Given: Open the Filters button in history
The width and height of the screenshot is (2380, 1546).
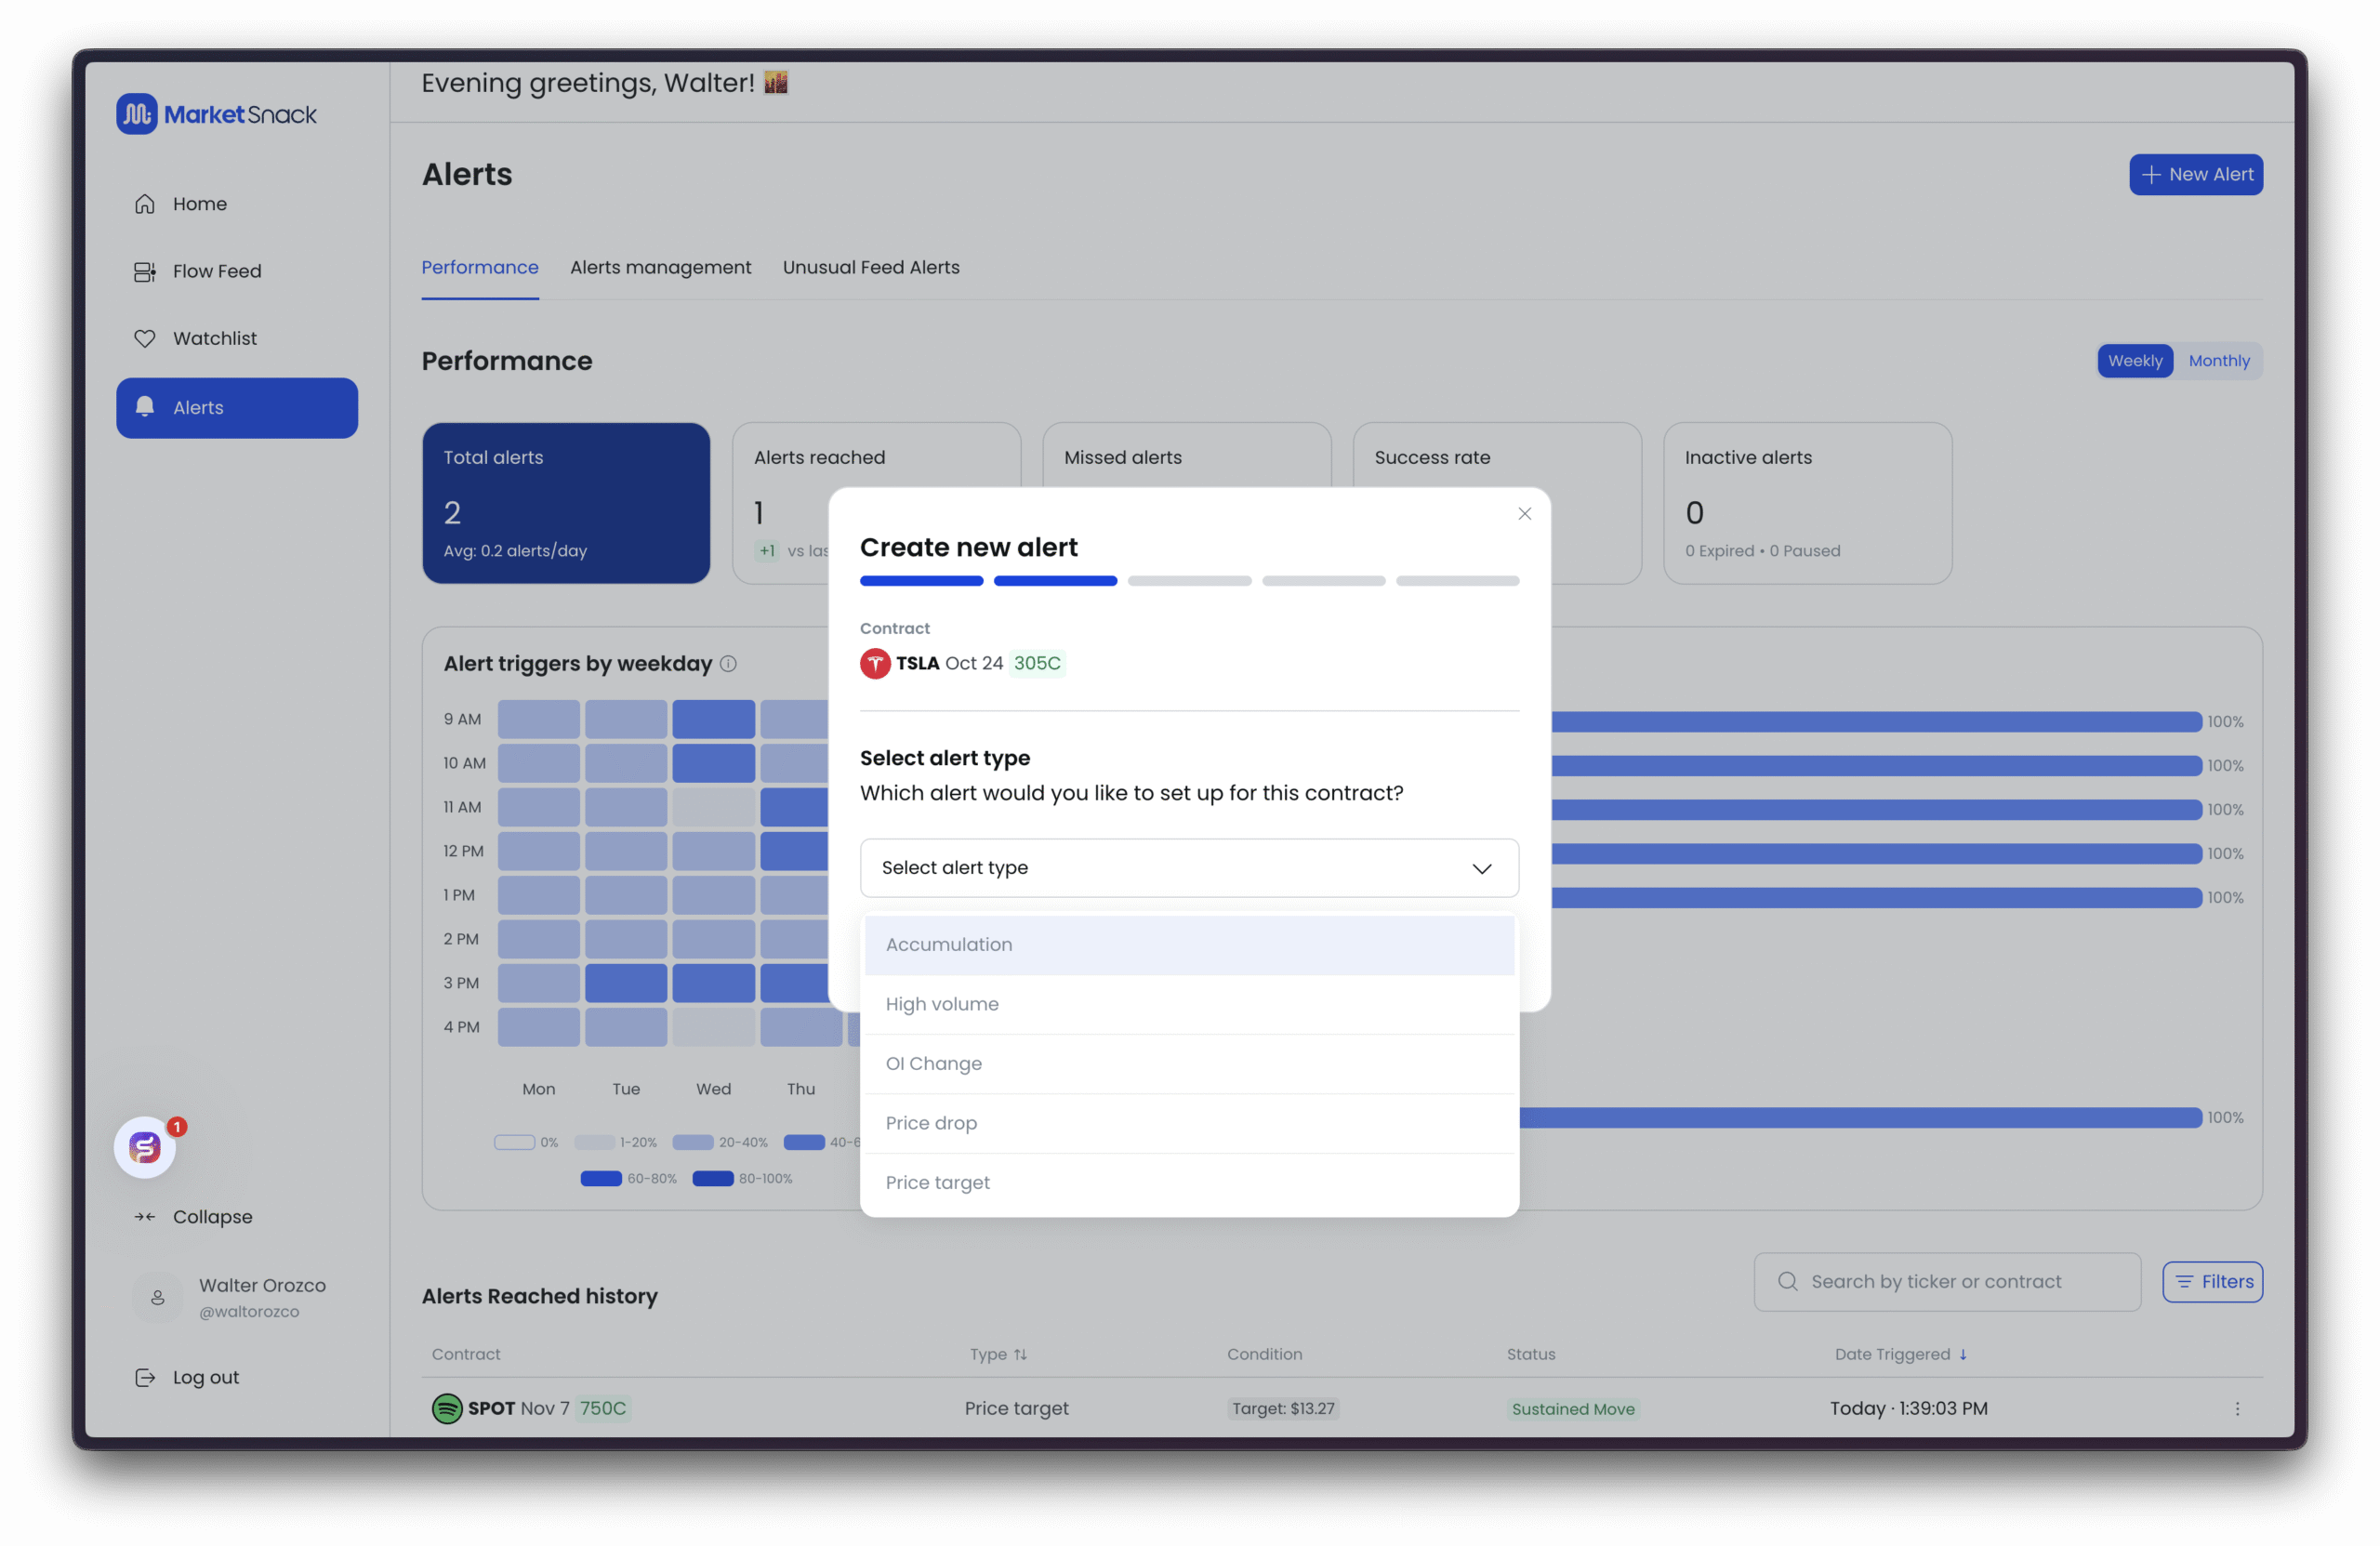Looking at the screenshot, I should (x=2211, y=1282).
